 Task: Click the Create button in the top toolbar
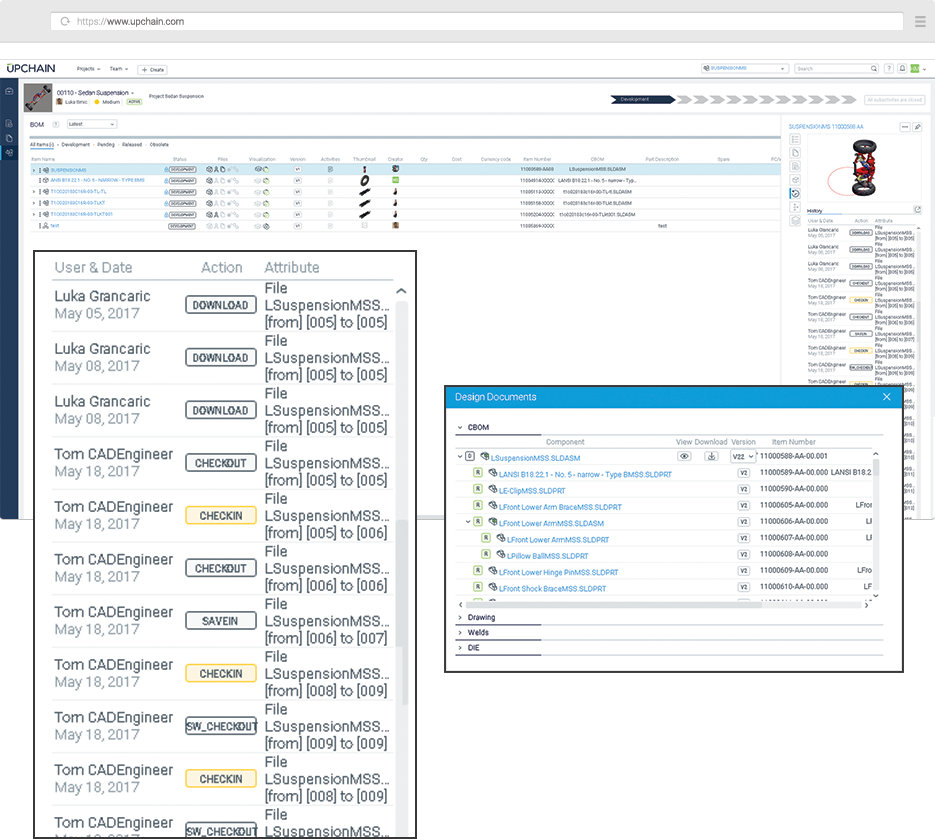tap(152, 69)
